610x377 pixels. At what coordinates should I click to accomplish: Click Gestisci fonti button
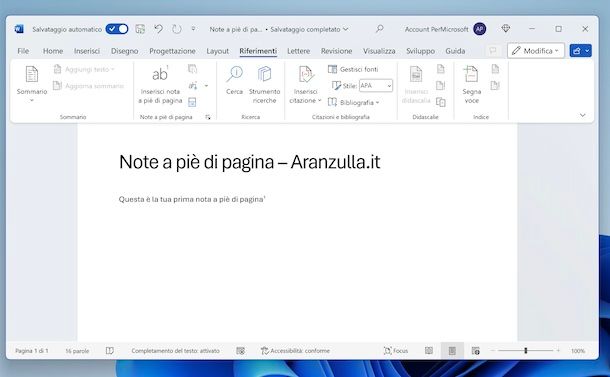[x=353, y=69]
